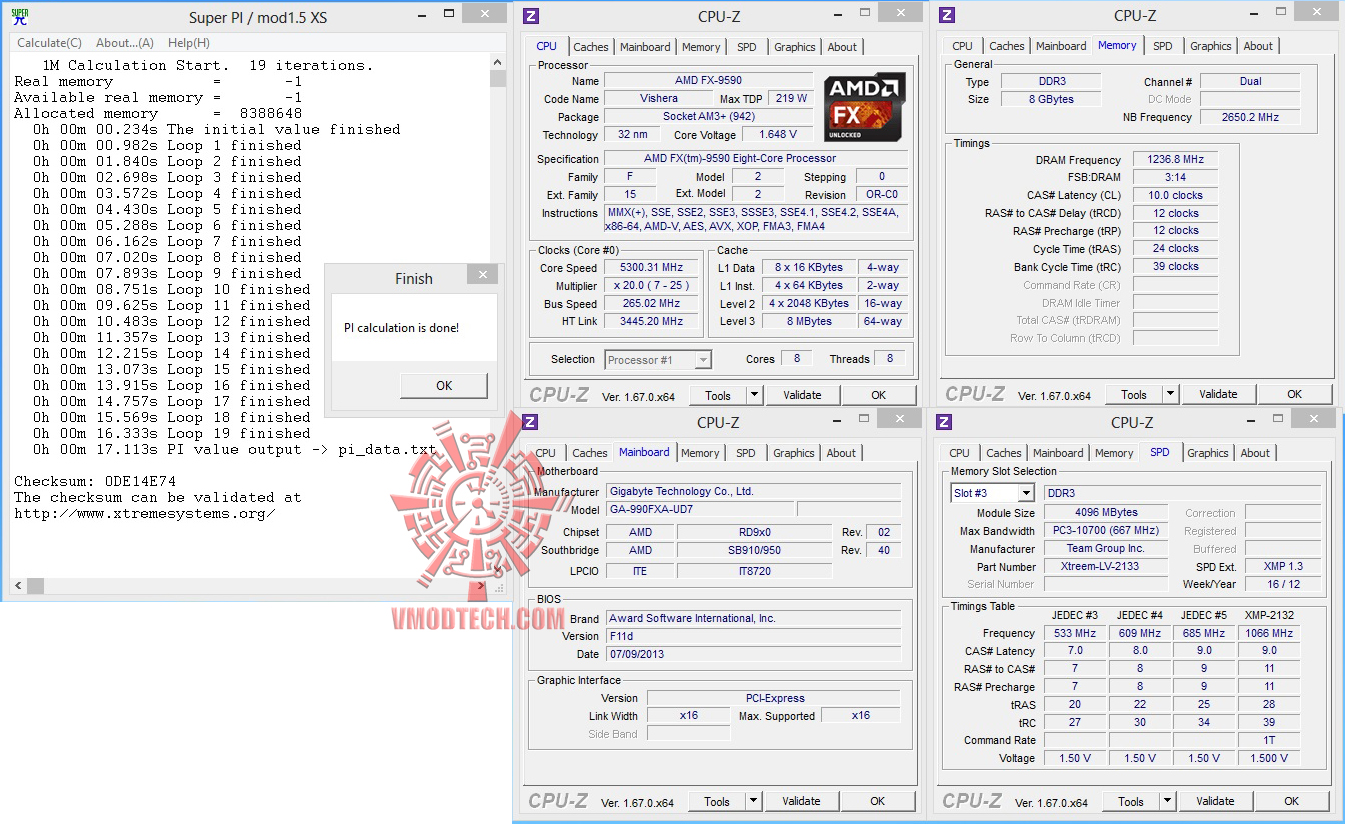Click the Super PI app icon in title bar
This screenshot has height=824, width=1345.
tap(20, 16)
